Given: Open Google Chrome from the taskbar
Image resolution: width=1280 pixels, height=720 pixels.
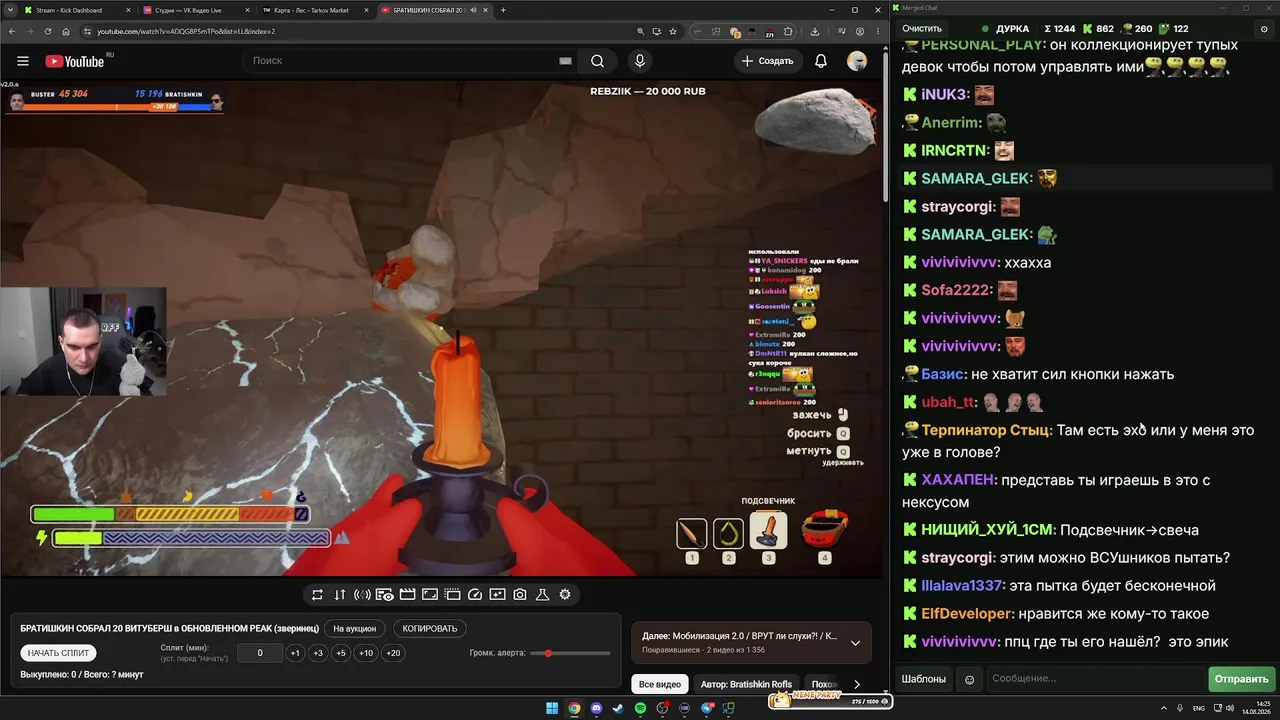Looking at the screenshot, I should click(x=574, y=709).
